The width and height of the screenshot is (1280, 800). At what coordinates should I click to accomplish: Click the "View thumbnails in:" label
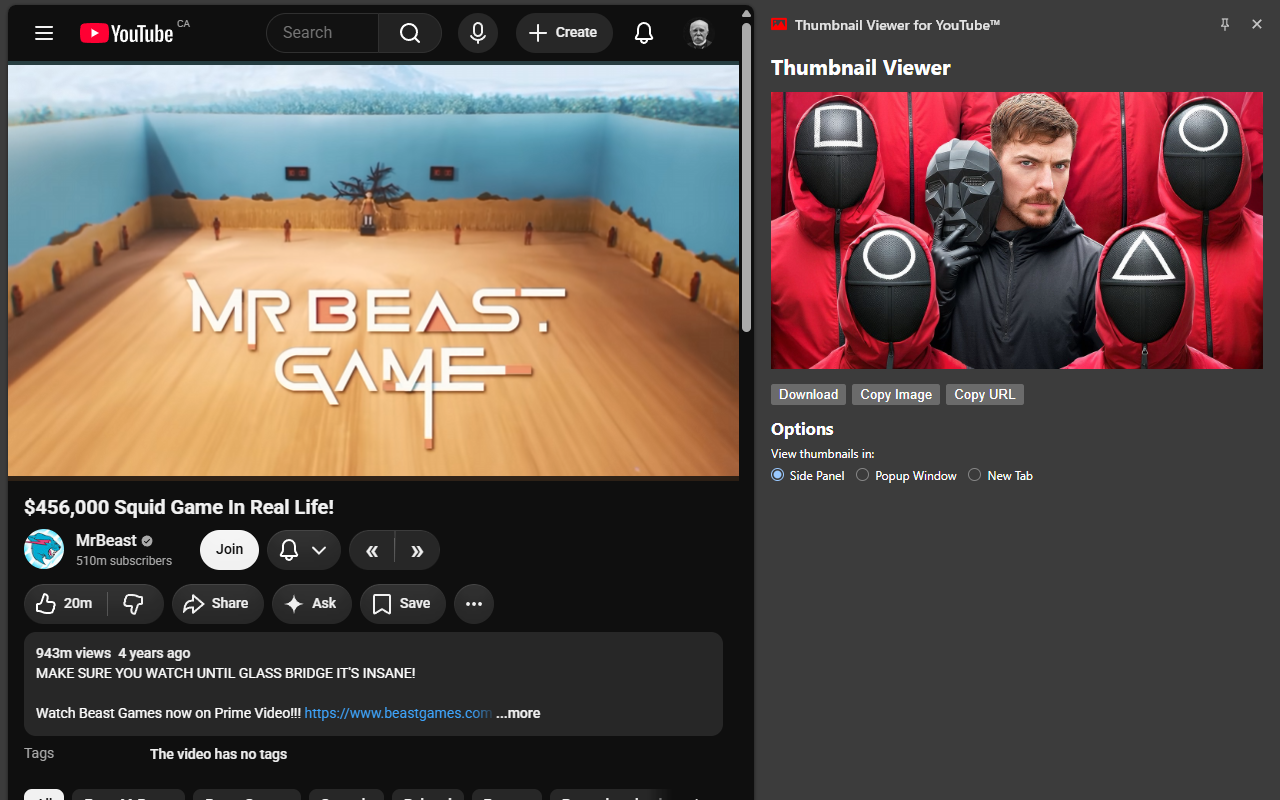tap(823, 454)
